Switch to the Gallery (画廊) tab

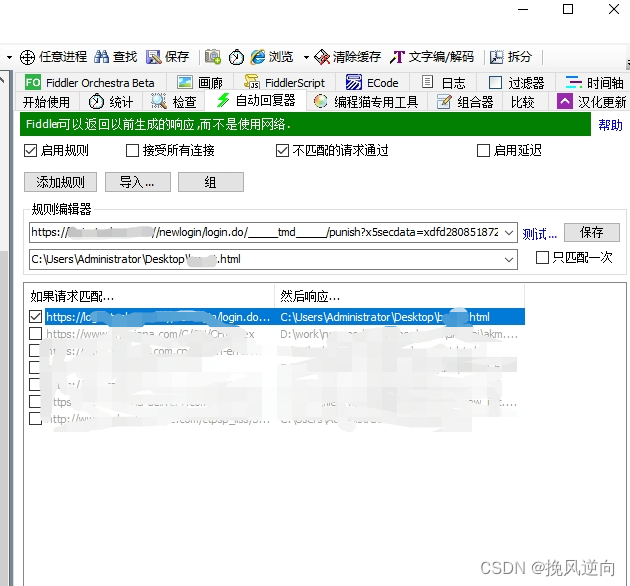coord(200,82)
